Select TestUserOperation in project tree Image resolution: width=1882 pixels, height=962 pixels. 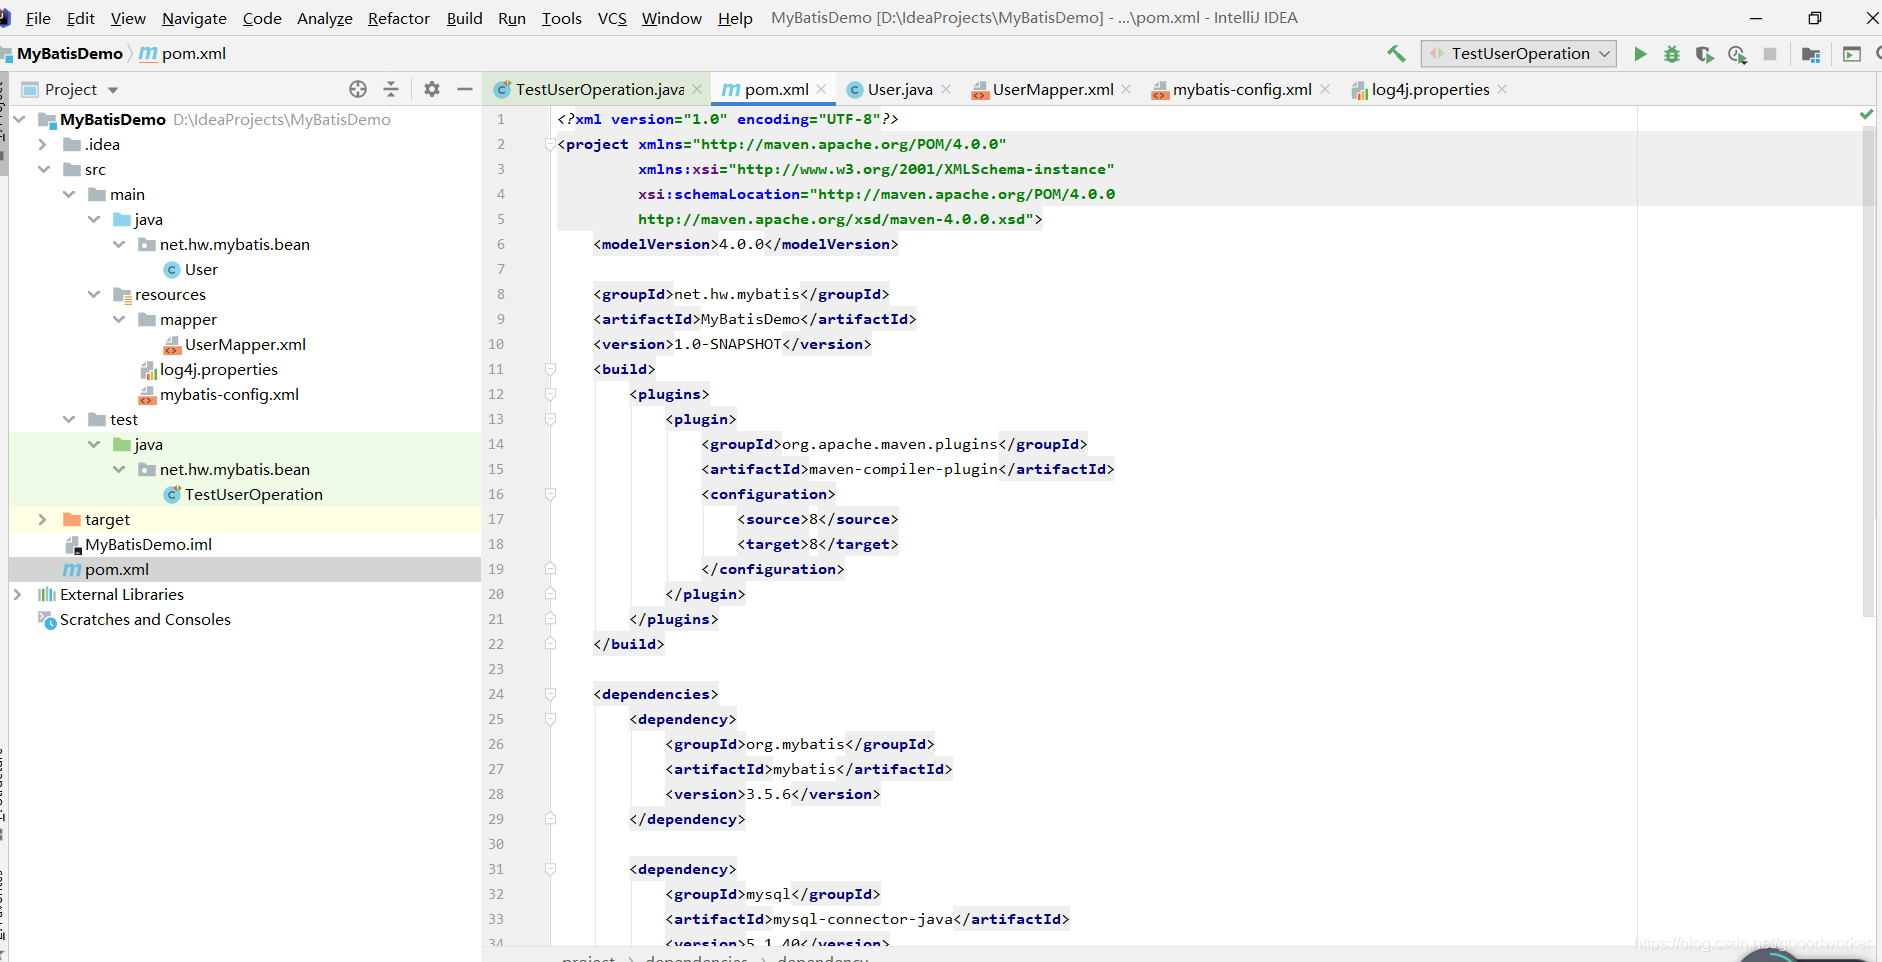point(253,494)
